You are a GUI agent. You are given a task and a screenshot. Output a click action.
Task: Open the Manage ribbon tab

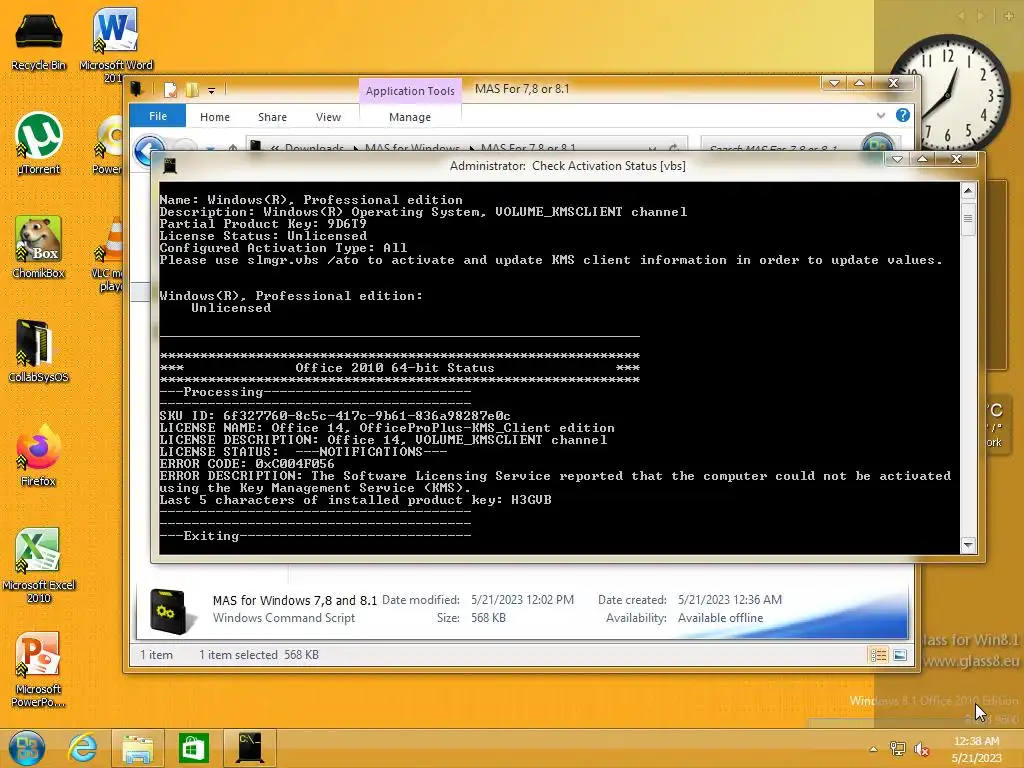pos(410,117)
